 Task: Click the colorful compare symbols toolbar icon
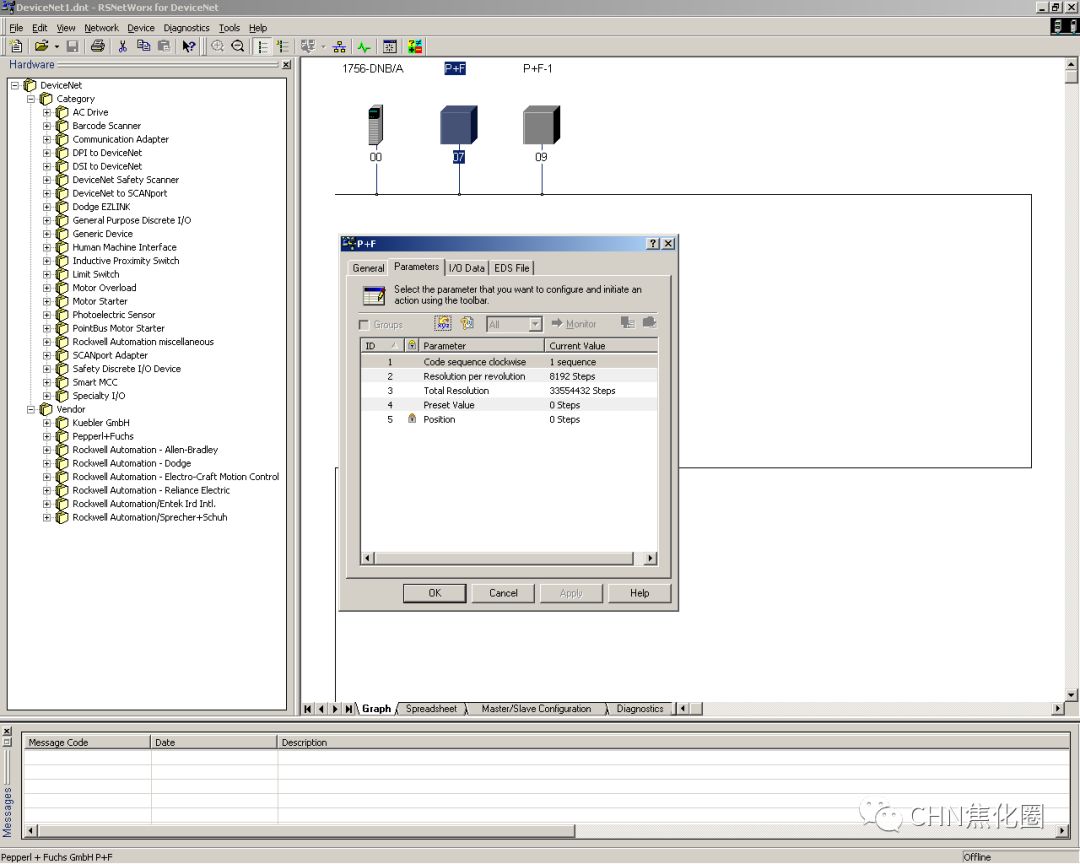415,46
